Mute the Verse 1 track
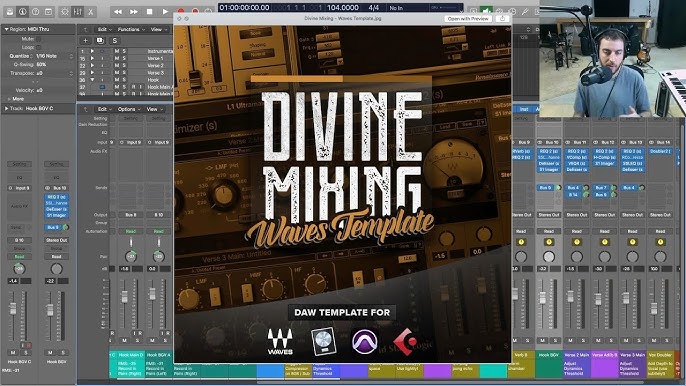This screenshot has height=386, width=686. pos(117,58)
